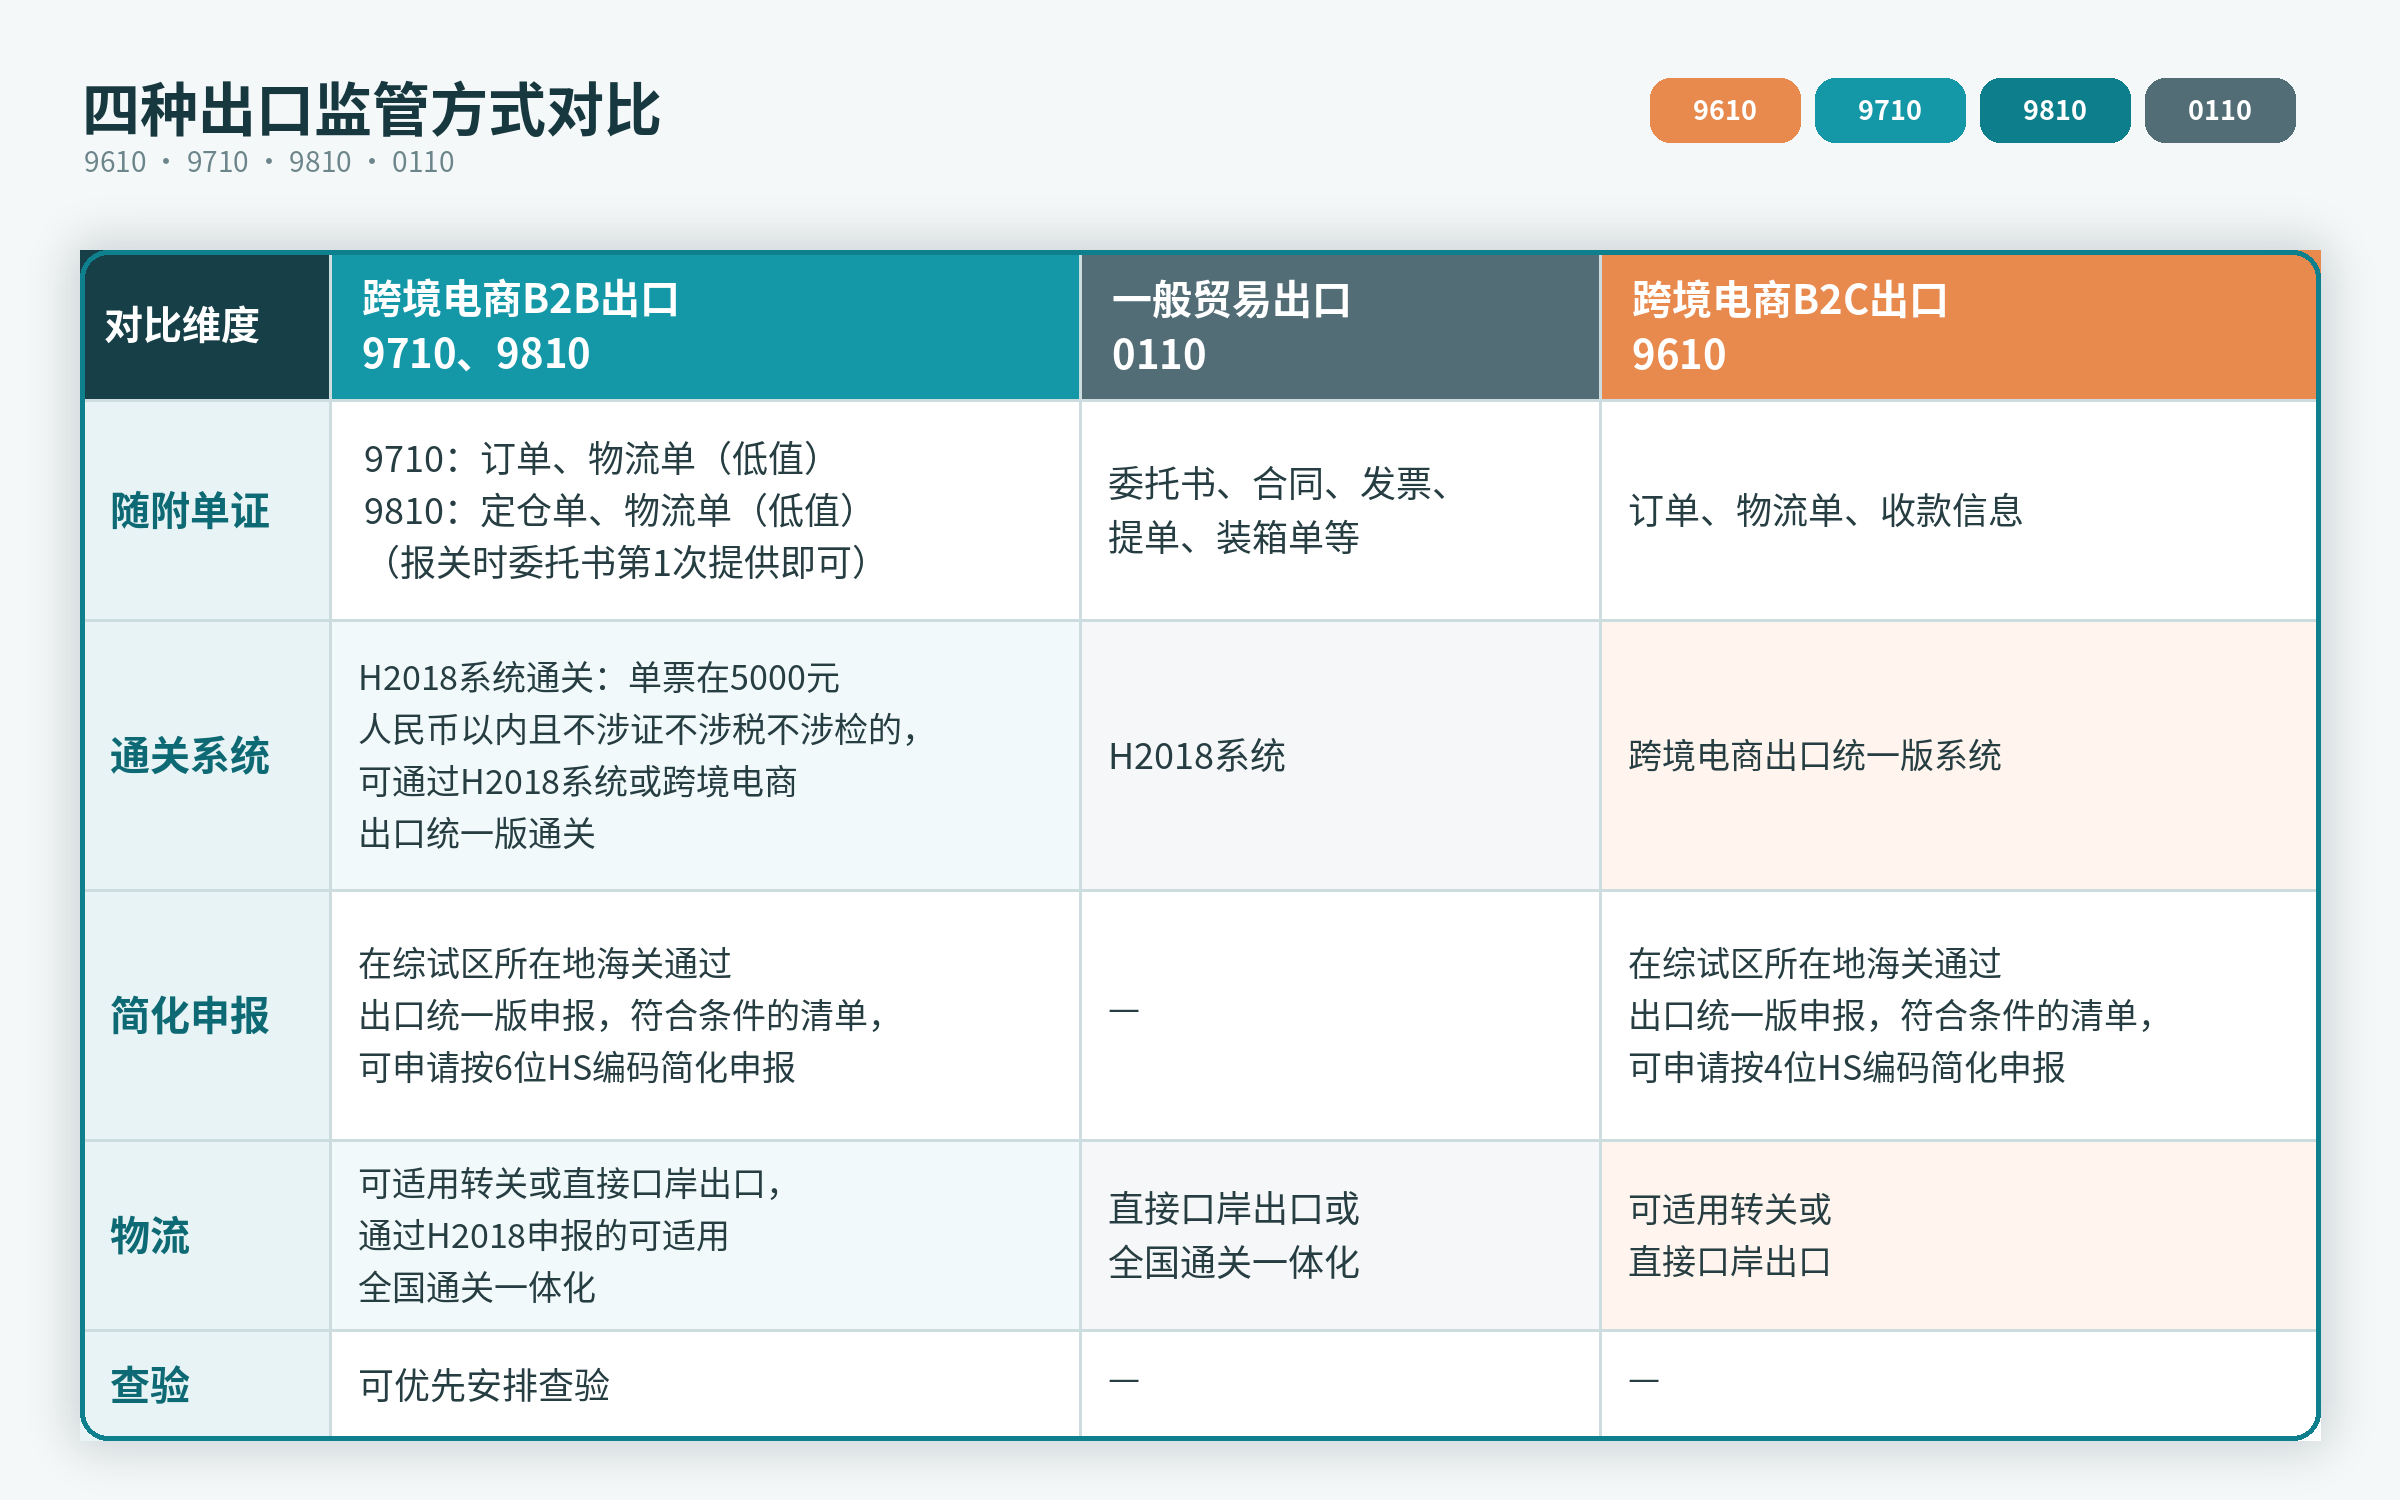
Task: Click the dark teal 9810 badge
Action: (x=2055, y=110)
